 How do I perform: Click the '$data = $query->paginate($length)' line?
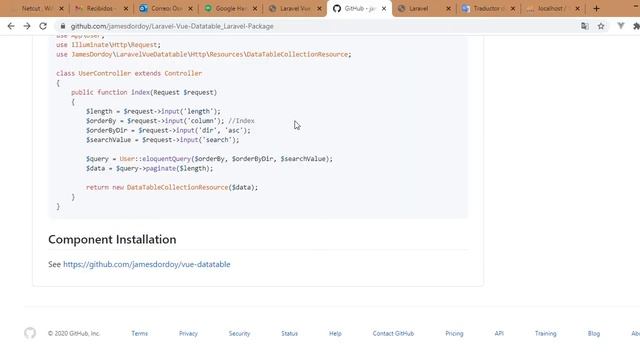(149, 168)
